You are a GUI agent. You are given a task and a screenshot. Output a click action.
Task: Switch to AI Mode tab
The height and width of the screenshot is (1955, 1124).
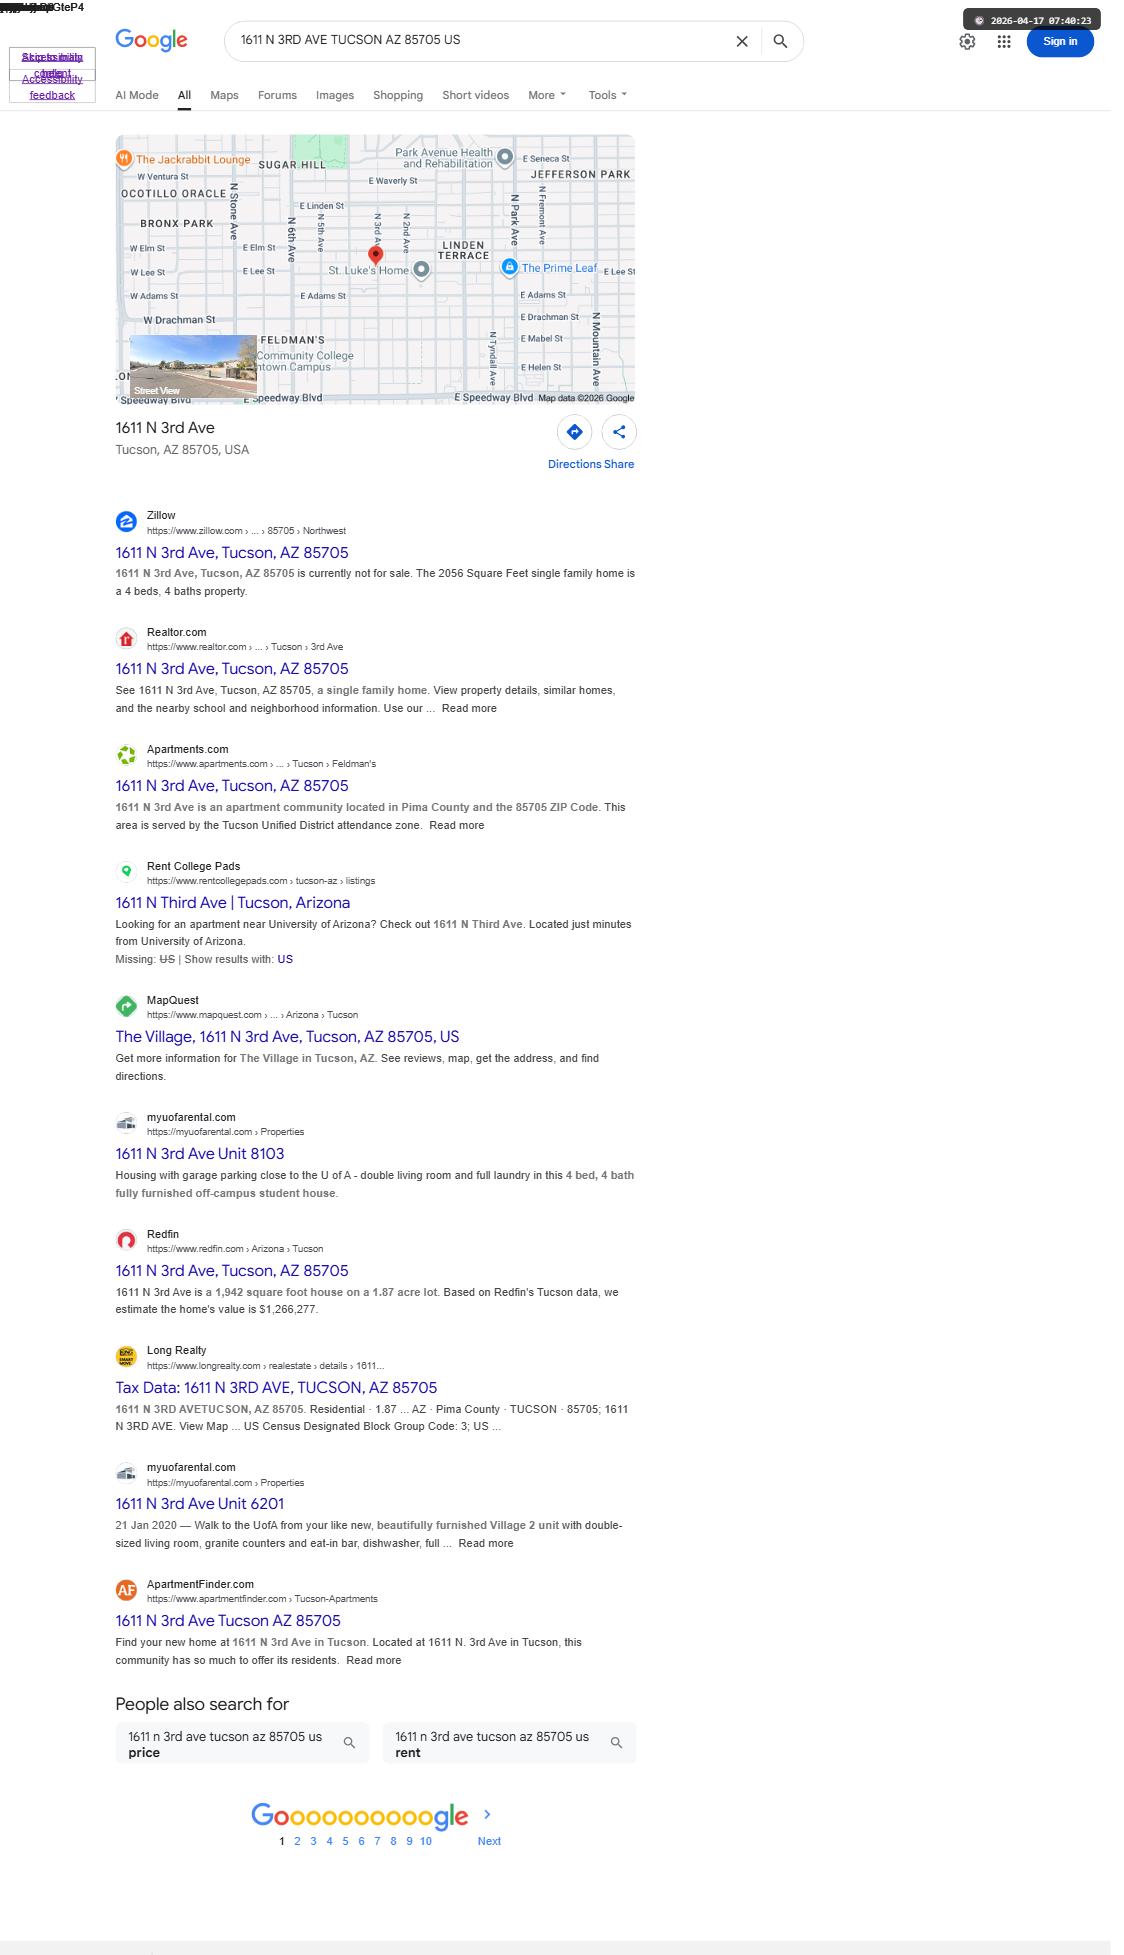click(137, 95)
